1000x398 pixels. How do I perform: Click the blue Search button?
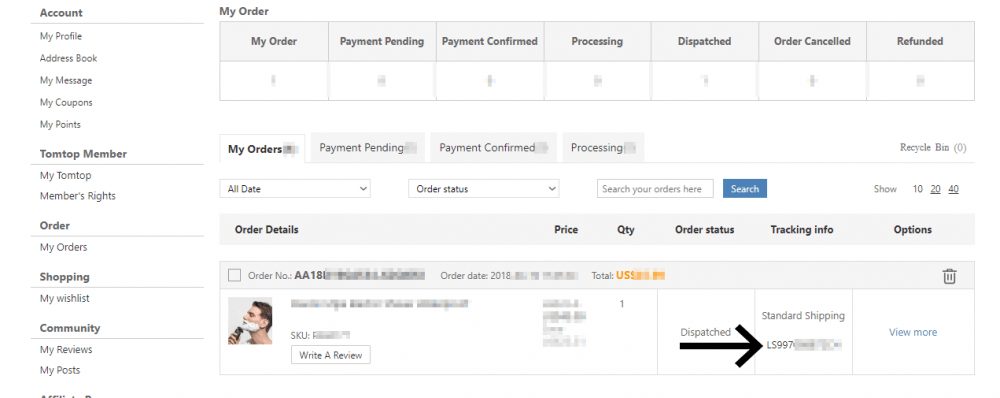click(744, 189)
